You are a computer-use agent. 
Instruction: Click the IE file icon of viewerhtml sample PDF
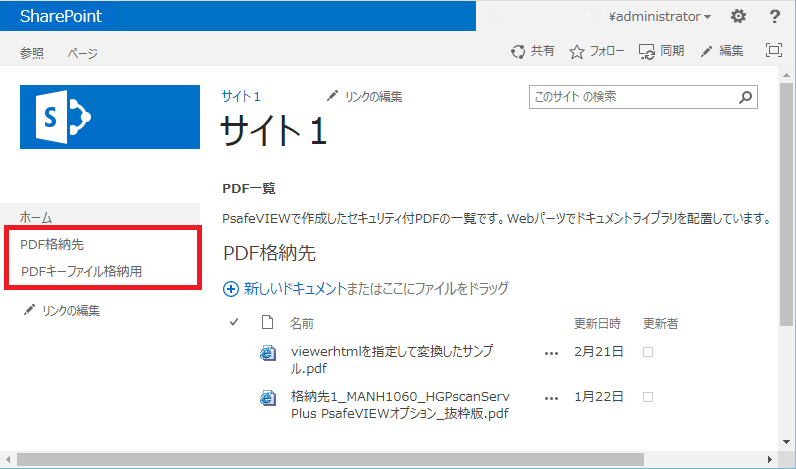click(x=268, y=353)
